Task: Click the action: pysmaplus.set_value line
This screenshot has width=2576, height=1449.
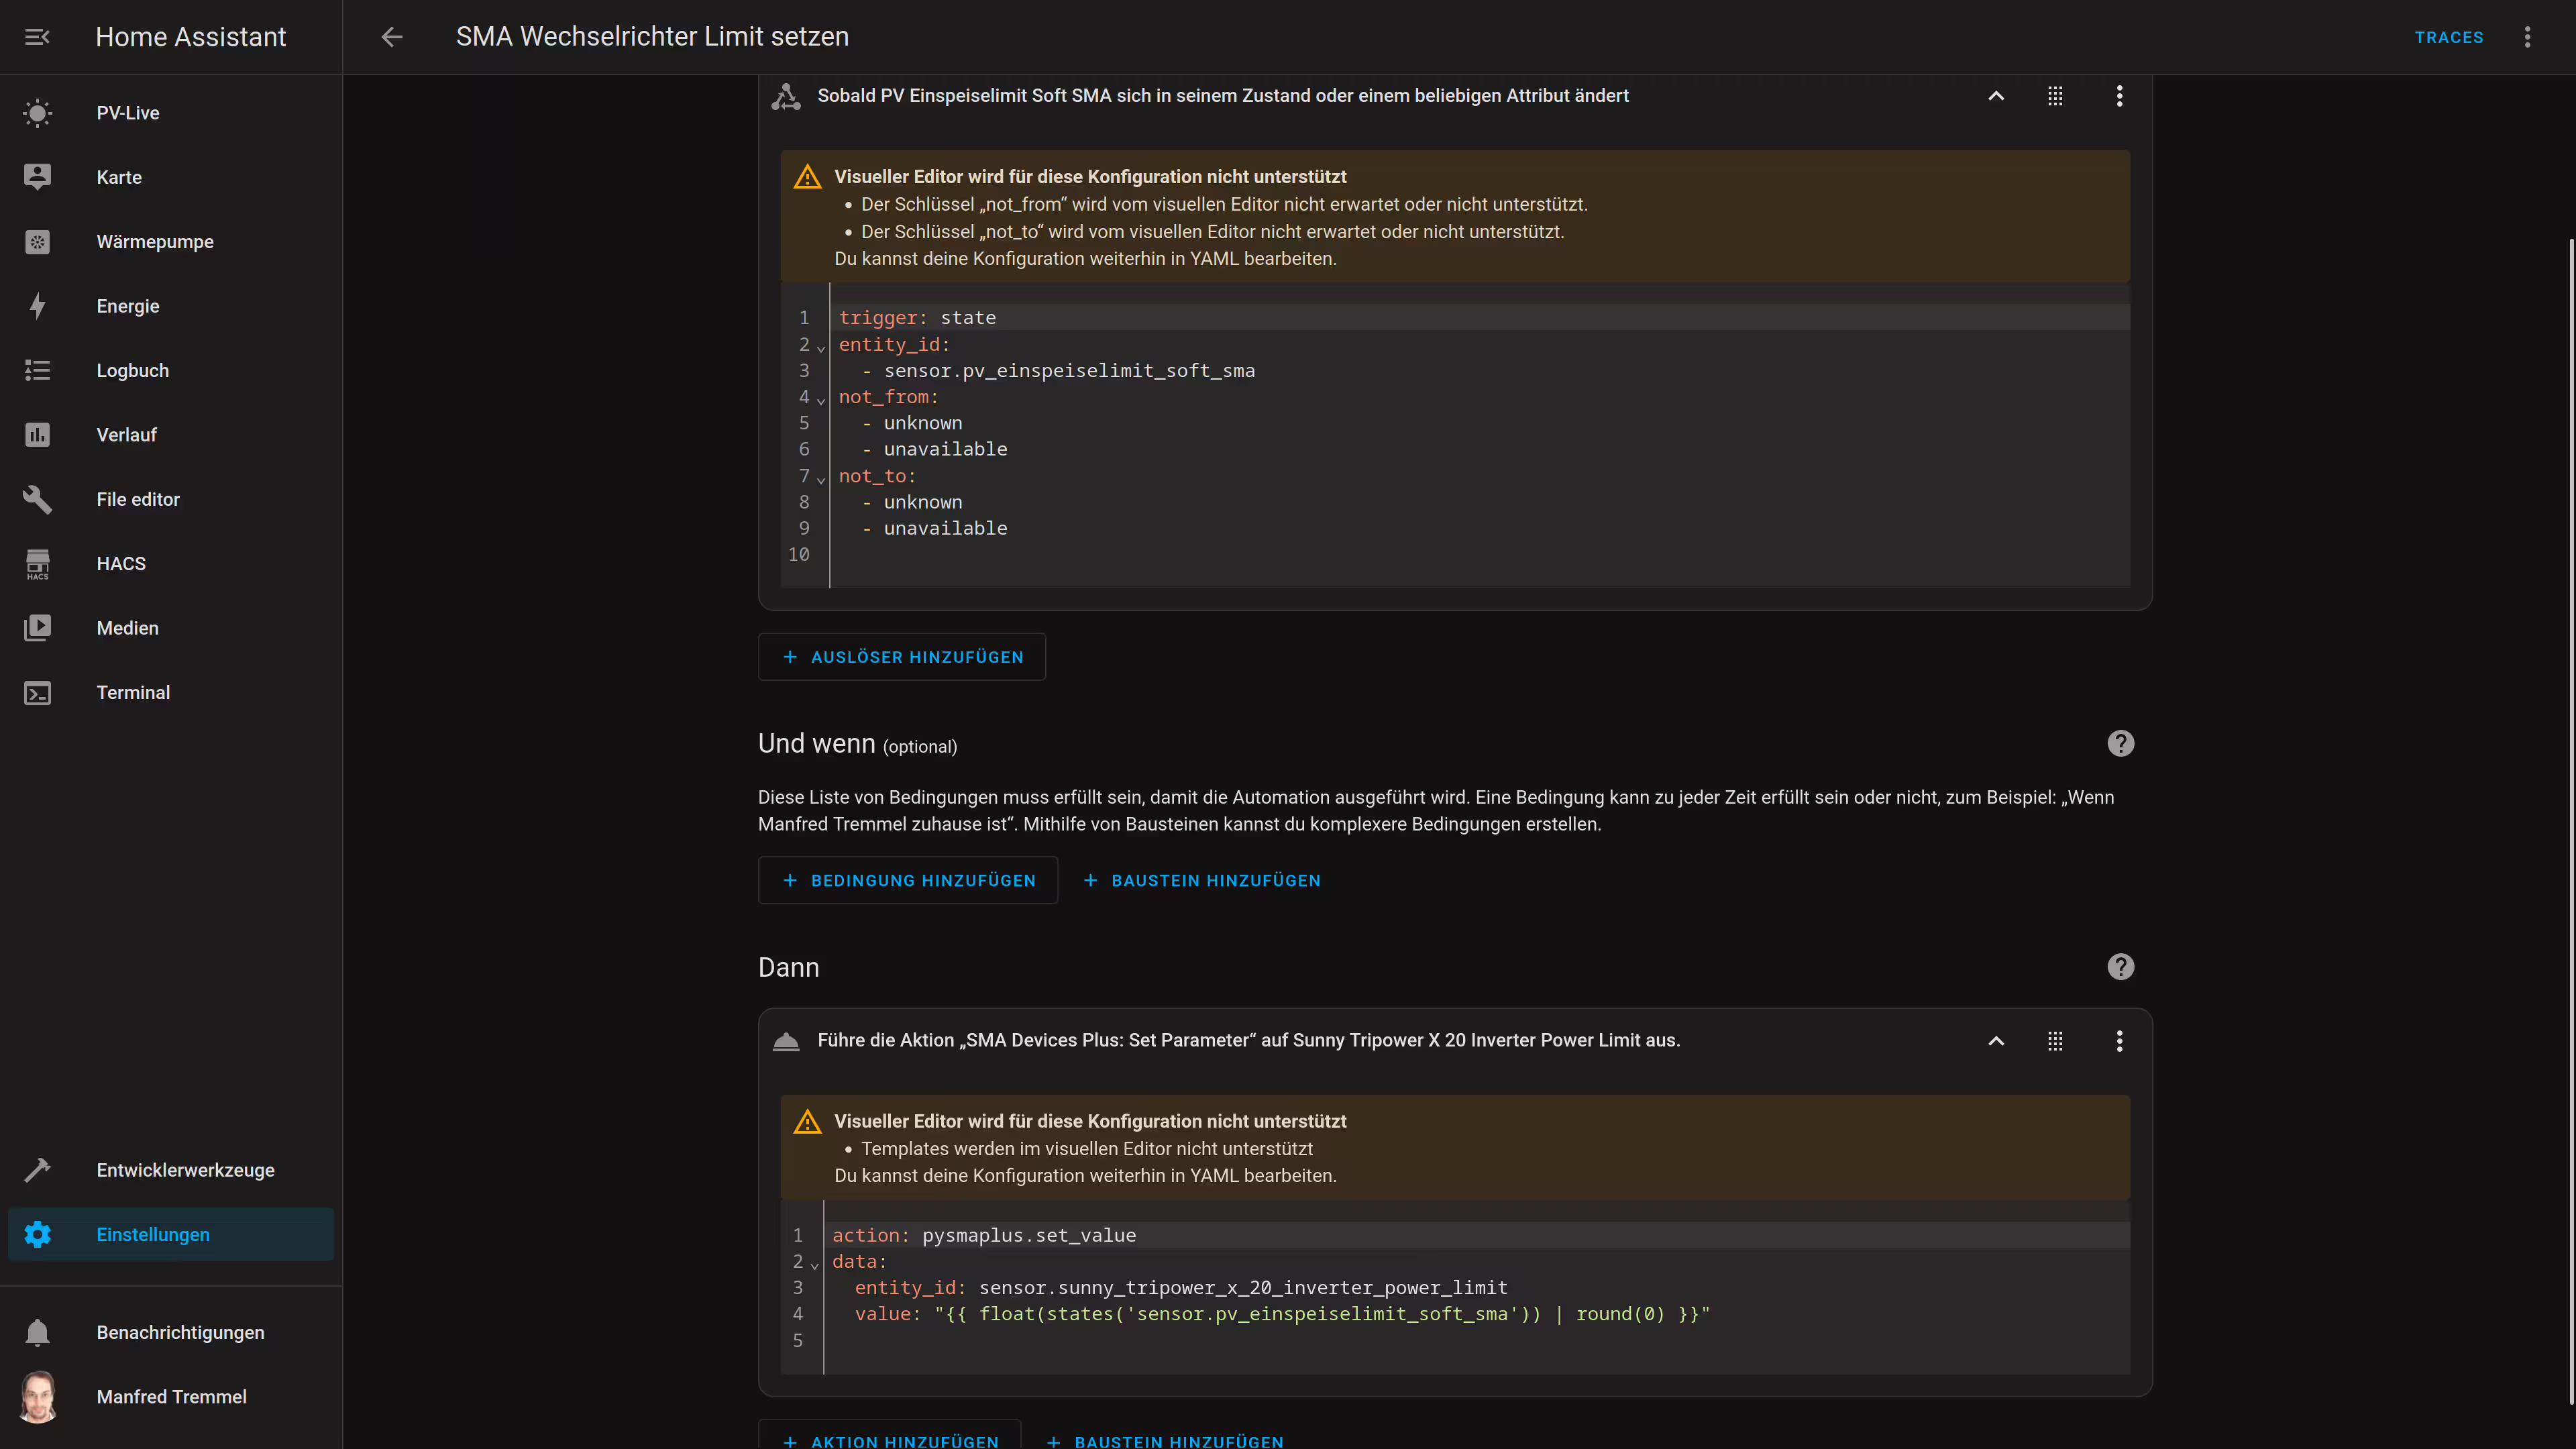Action: coord(1478,1235)
